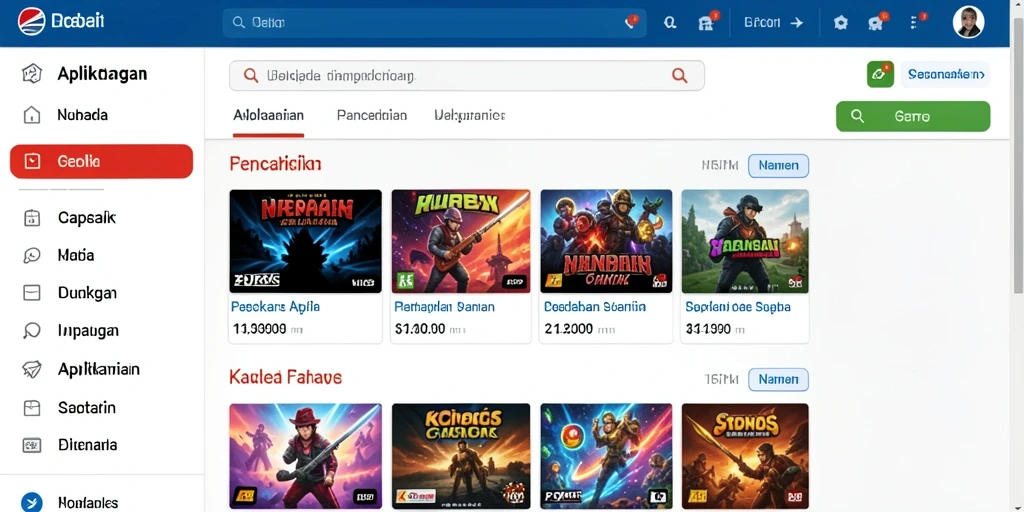Click the price 31.1900

coord(709,330)
